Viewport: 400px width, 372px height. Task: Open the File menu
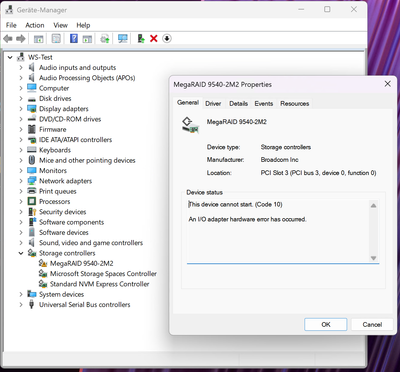point(11,25)
